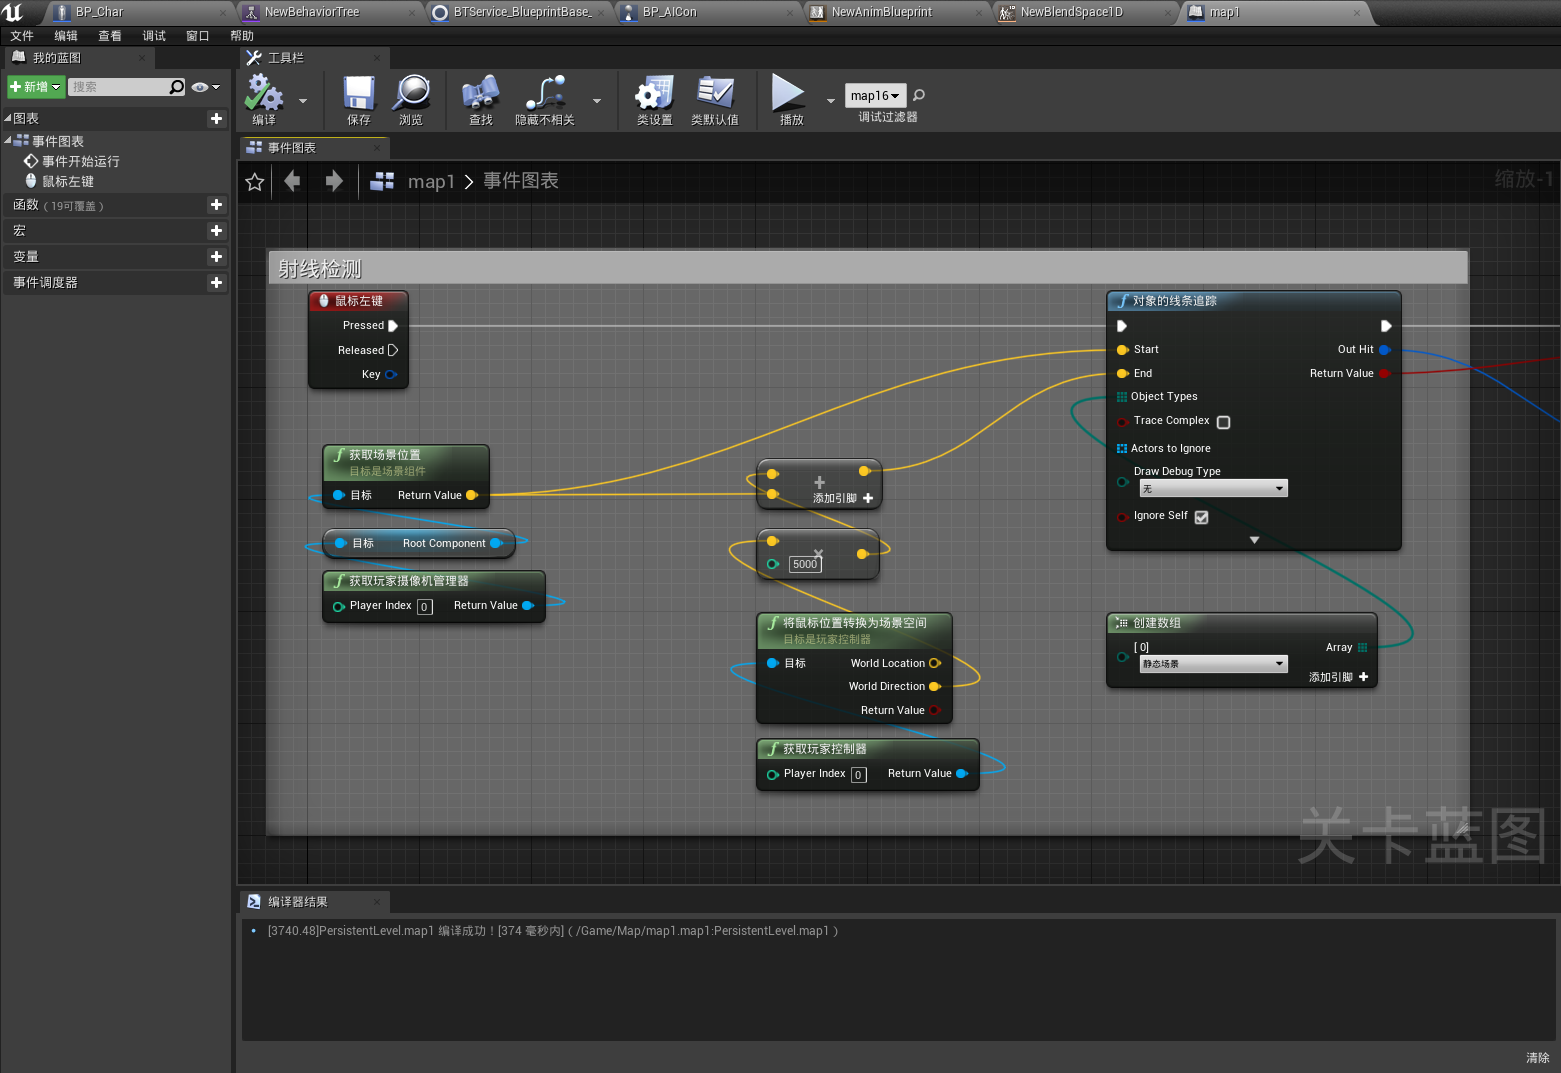The height and width of the screenshot is (1073, 1561).
Task: Click the Pressed execution pin
Action: (393, 325)
